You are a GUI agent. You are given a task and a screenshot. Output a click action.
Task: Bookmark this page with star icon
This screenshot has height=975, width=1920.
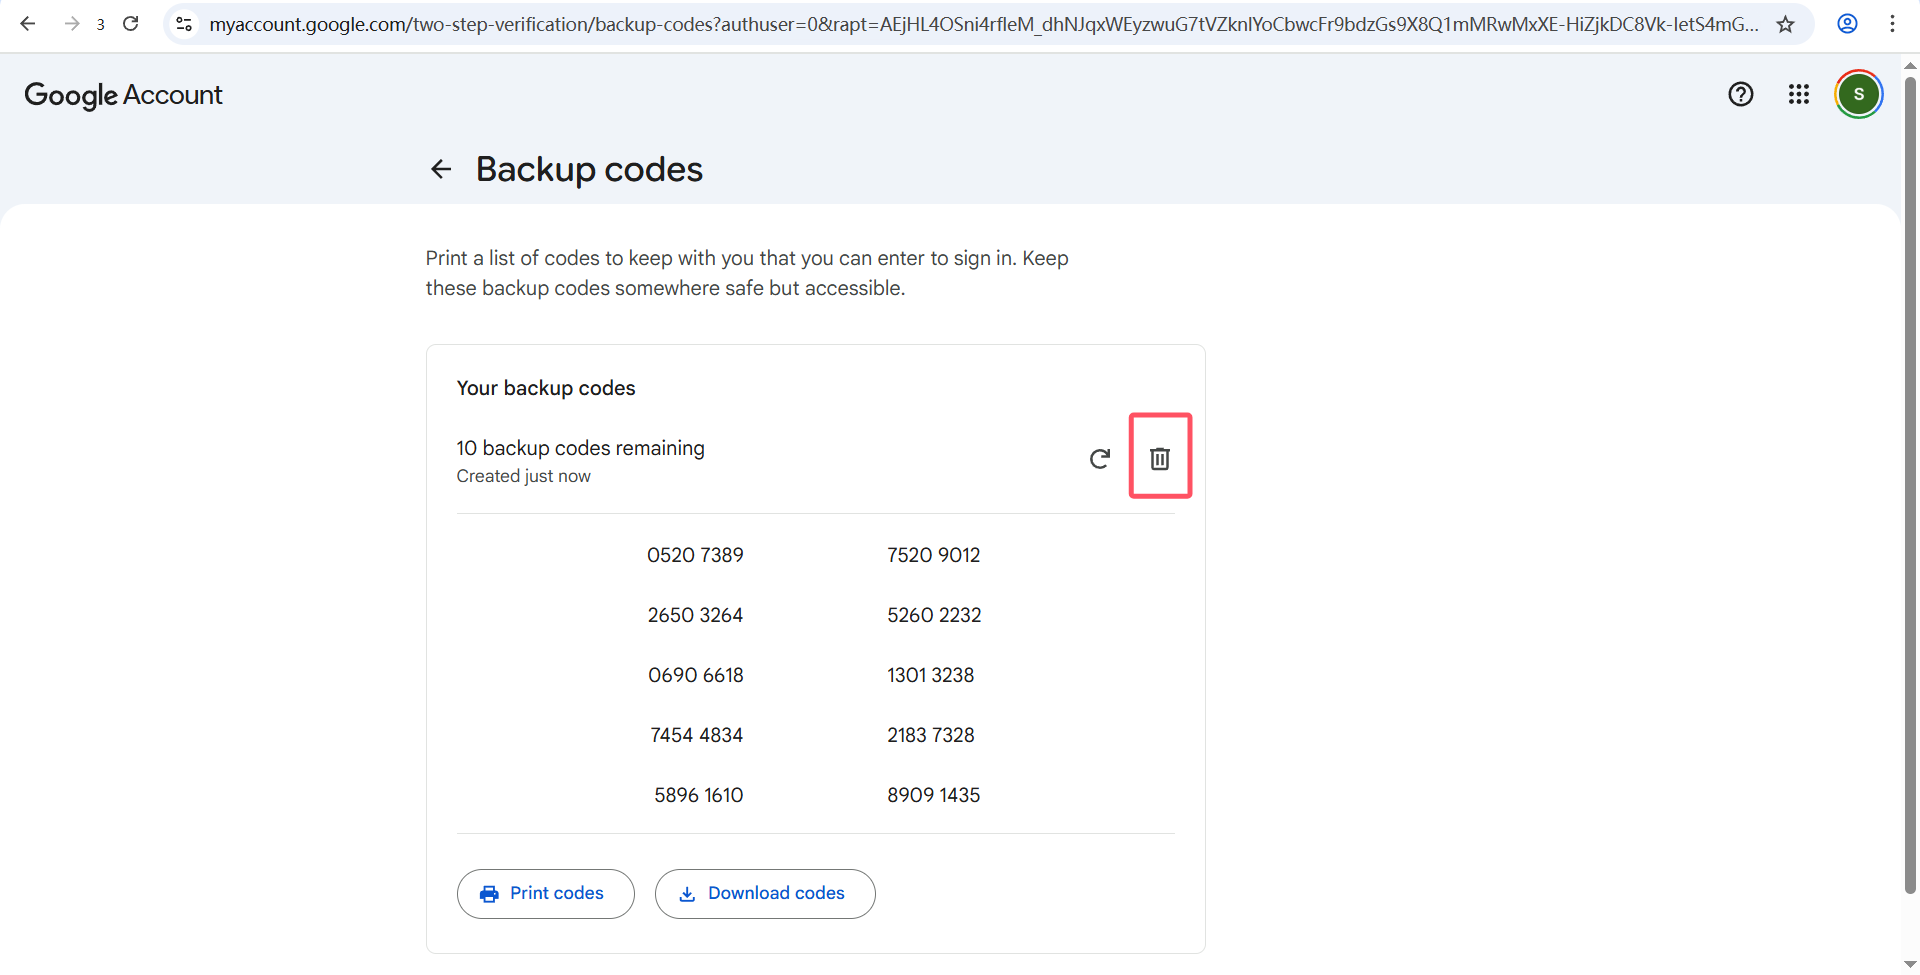1785,24
